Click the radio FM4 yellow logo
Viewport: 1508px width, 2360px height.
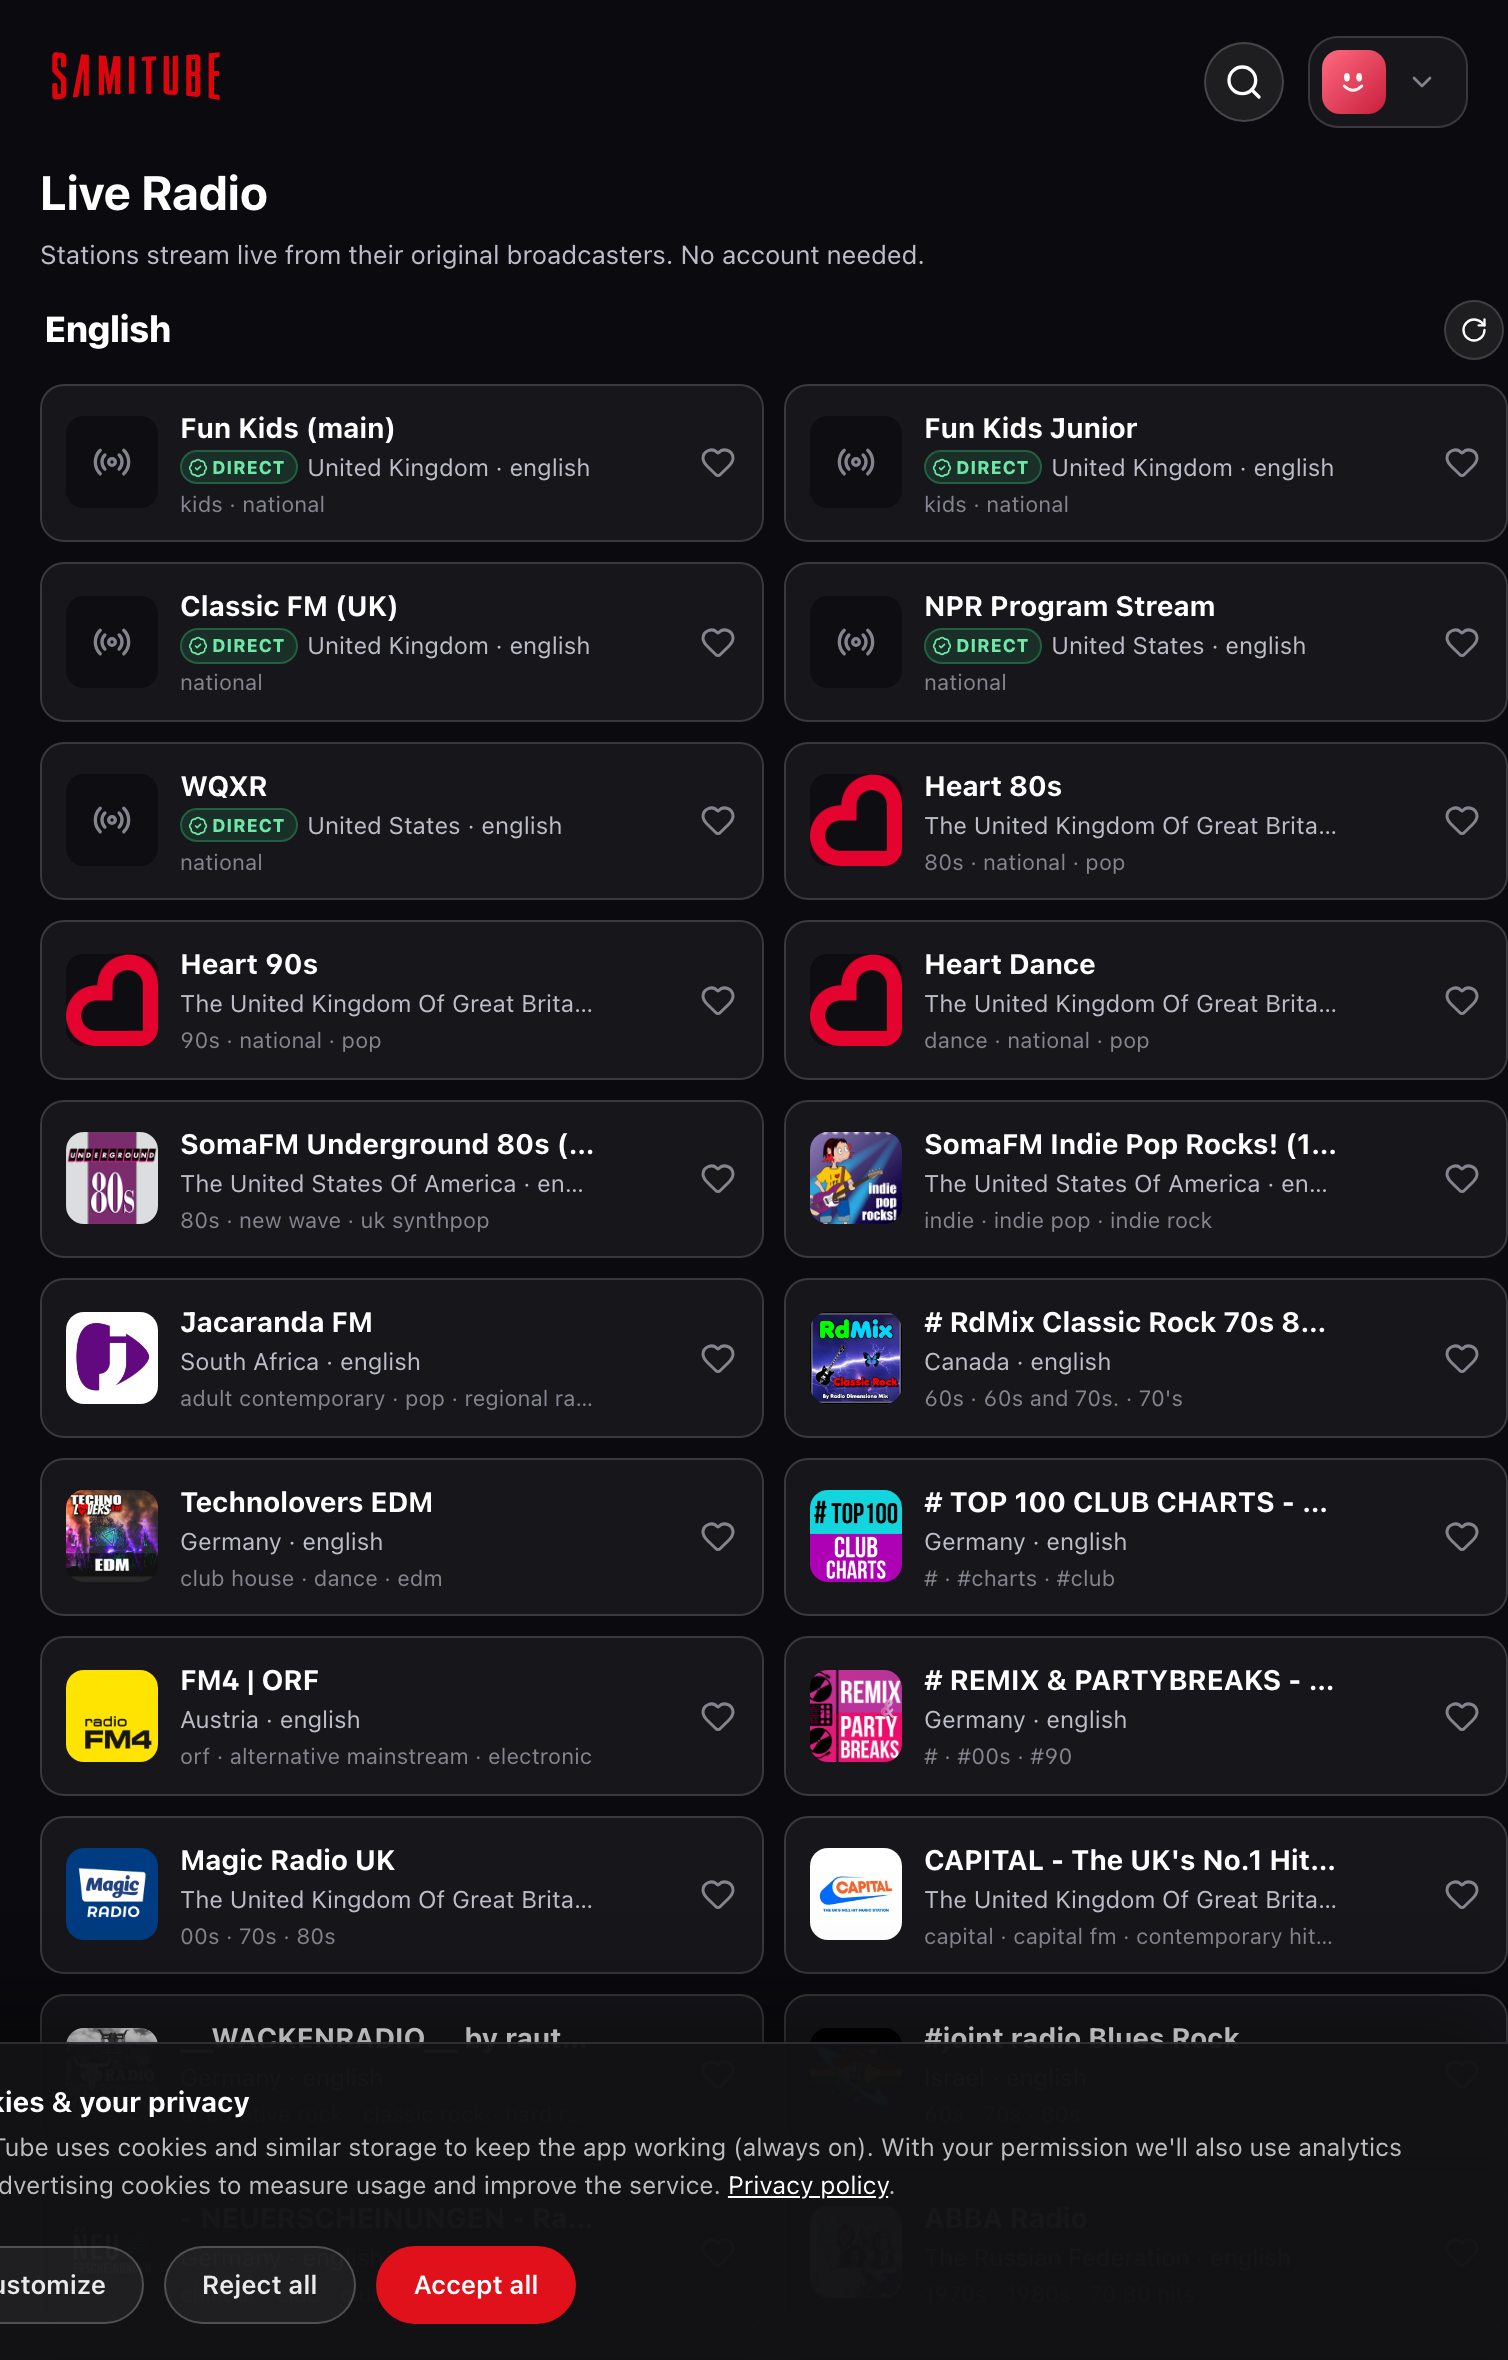coord(112,1716)
